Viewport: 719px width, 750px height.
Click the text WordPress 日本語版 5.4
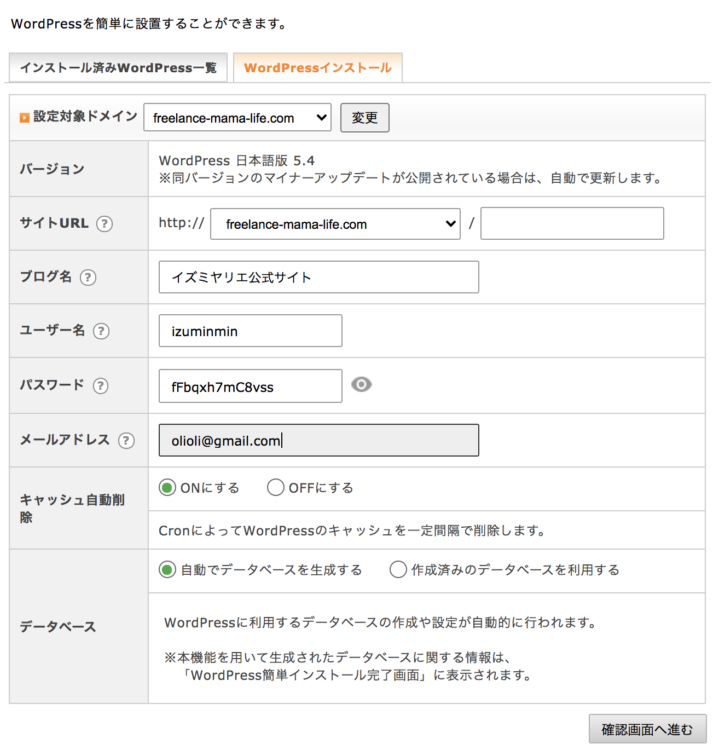click(x=237, y=160)
